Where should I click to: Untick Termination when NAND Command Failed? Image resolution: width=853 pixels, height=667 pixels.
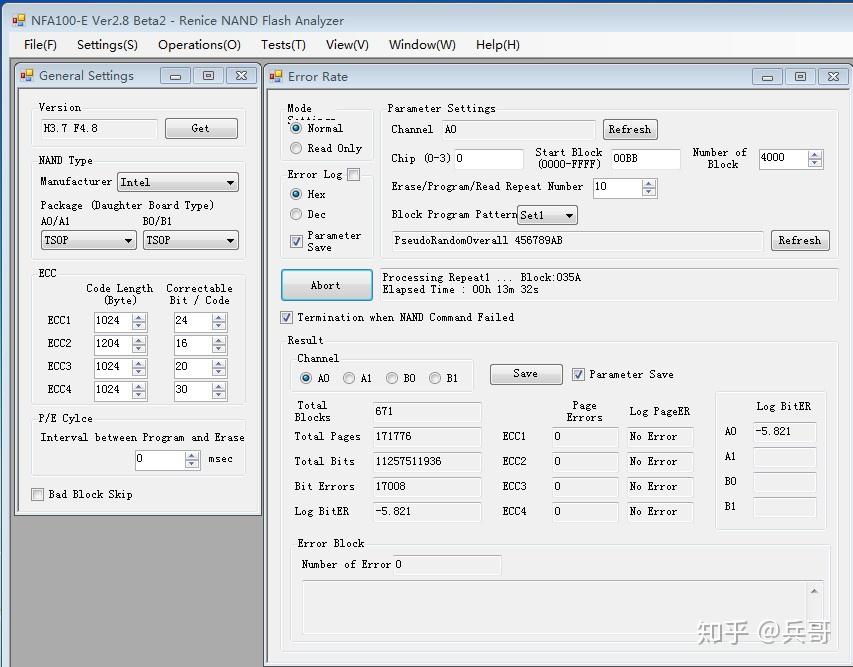click(x=287, y=317)
